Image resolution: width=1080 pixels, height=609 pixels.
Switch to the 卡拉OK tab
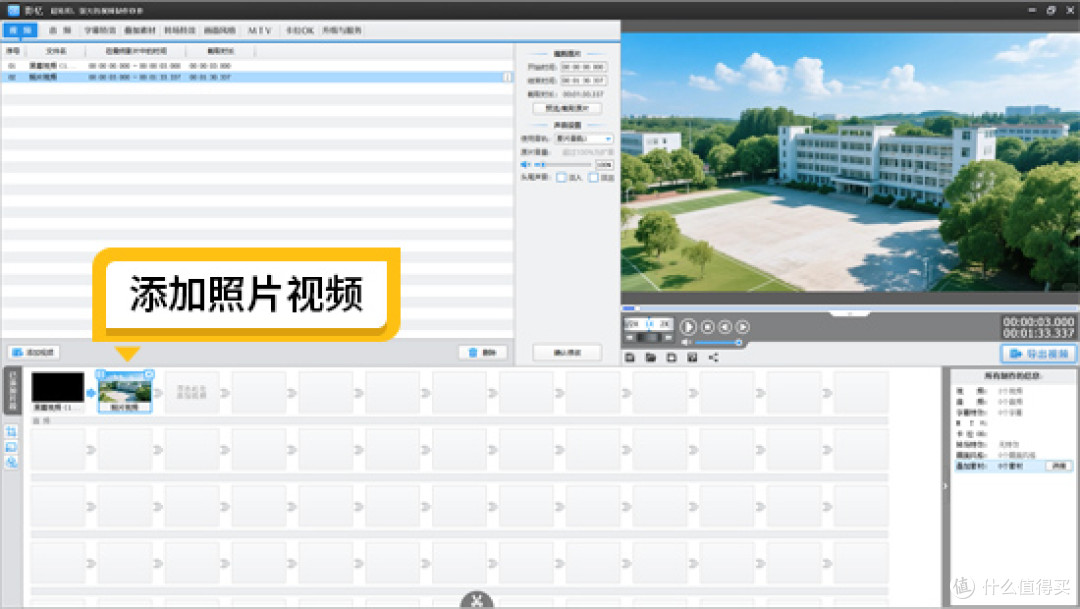click(x=300, y=30)
